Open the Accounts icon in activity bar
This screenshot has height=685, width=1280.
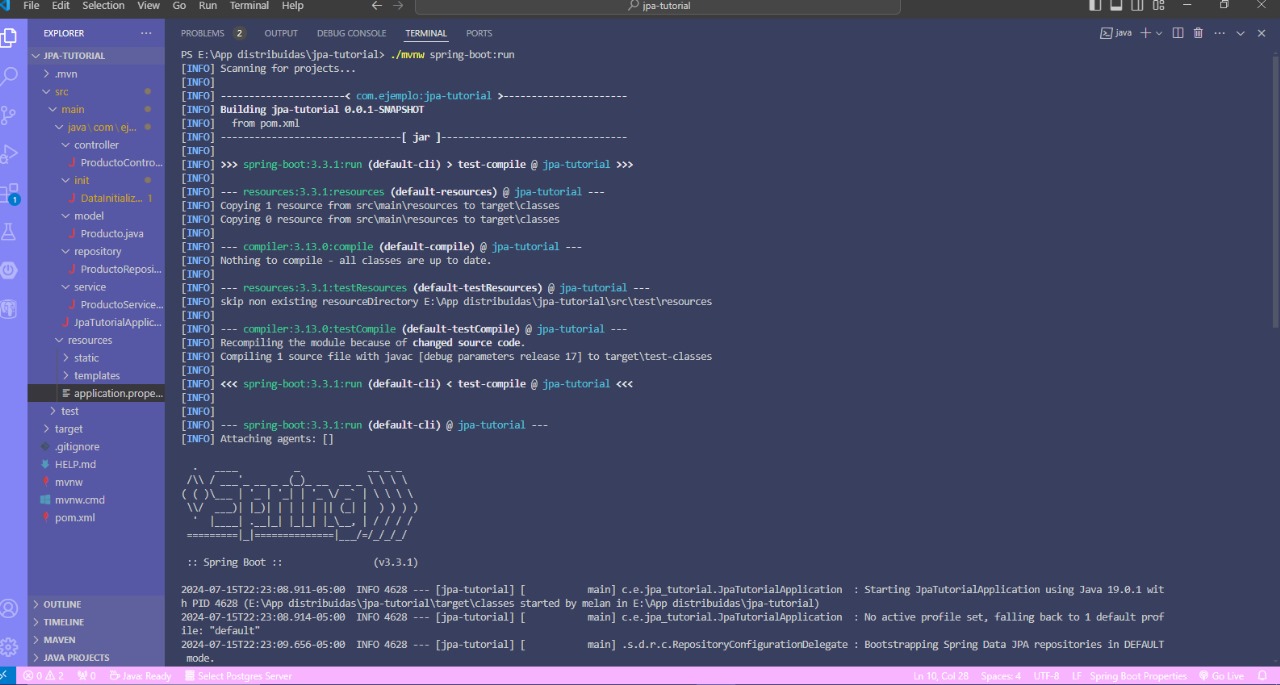[x=9, y=608]
